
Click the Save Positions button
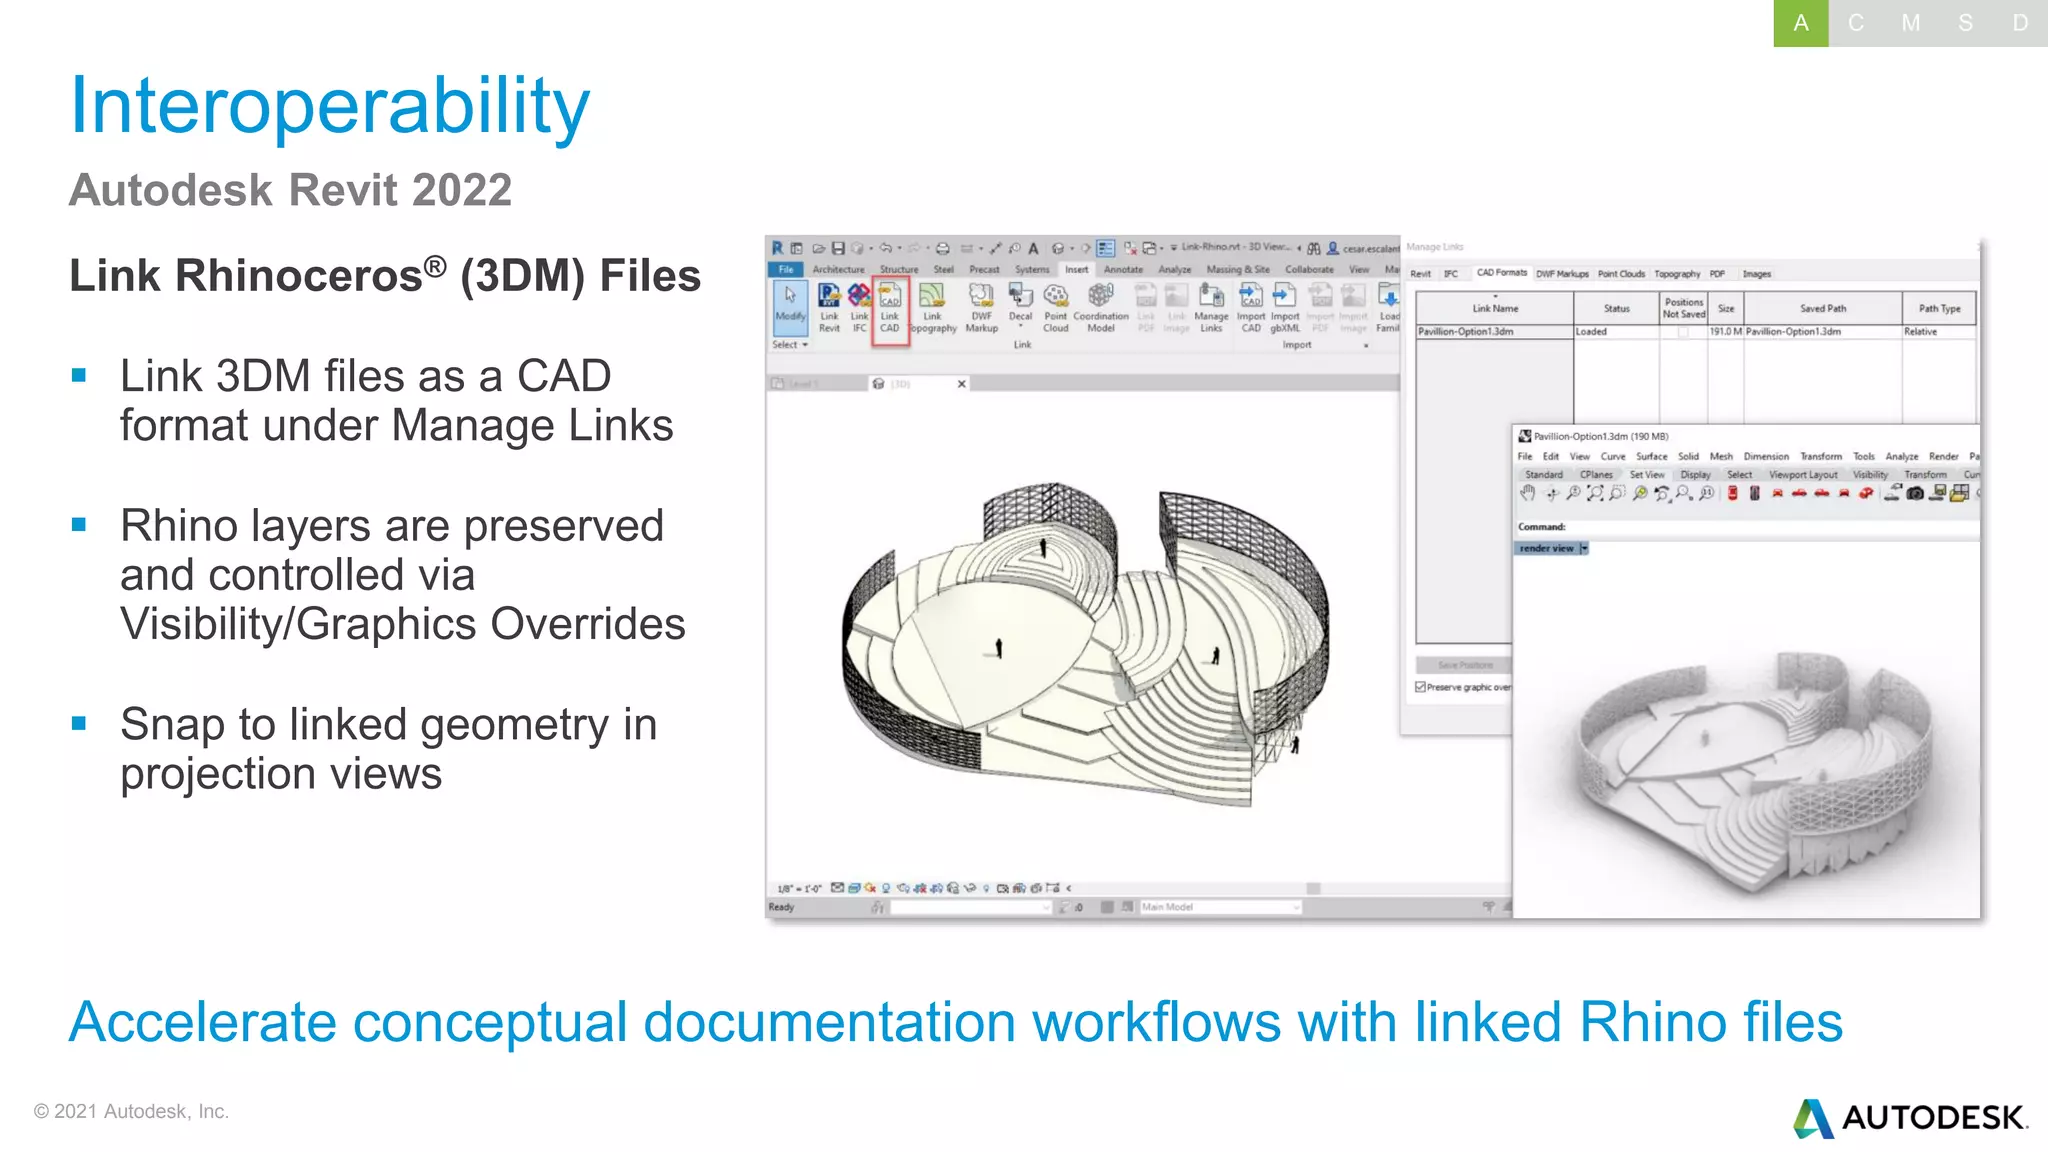coord(1464,665)
